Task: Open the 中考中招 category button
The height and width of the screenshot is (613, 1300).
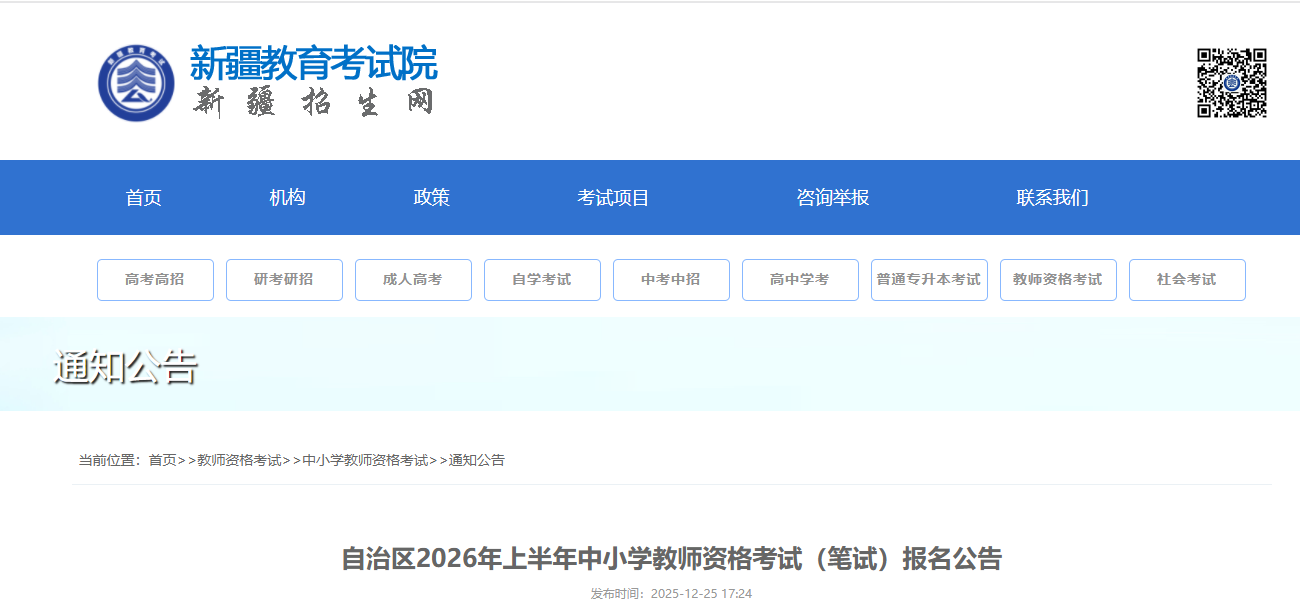Action: pos(671,280)
